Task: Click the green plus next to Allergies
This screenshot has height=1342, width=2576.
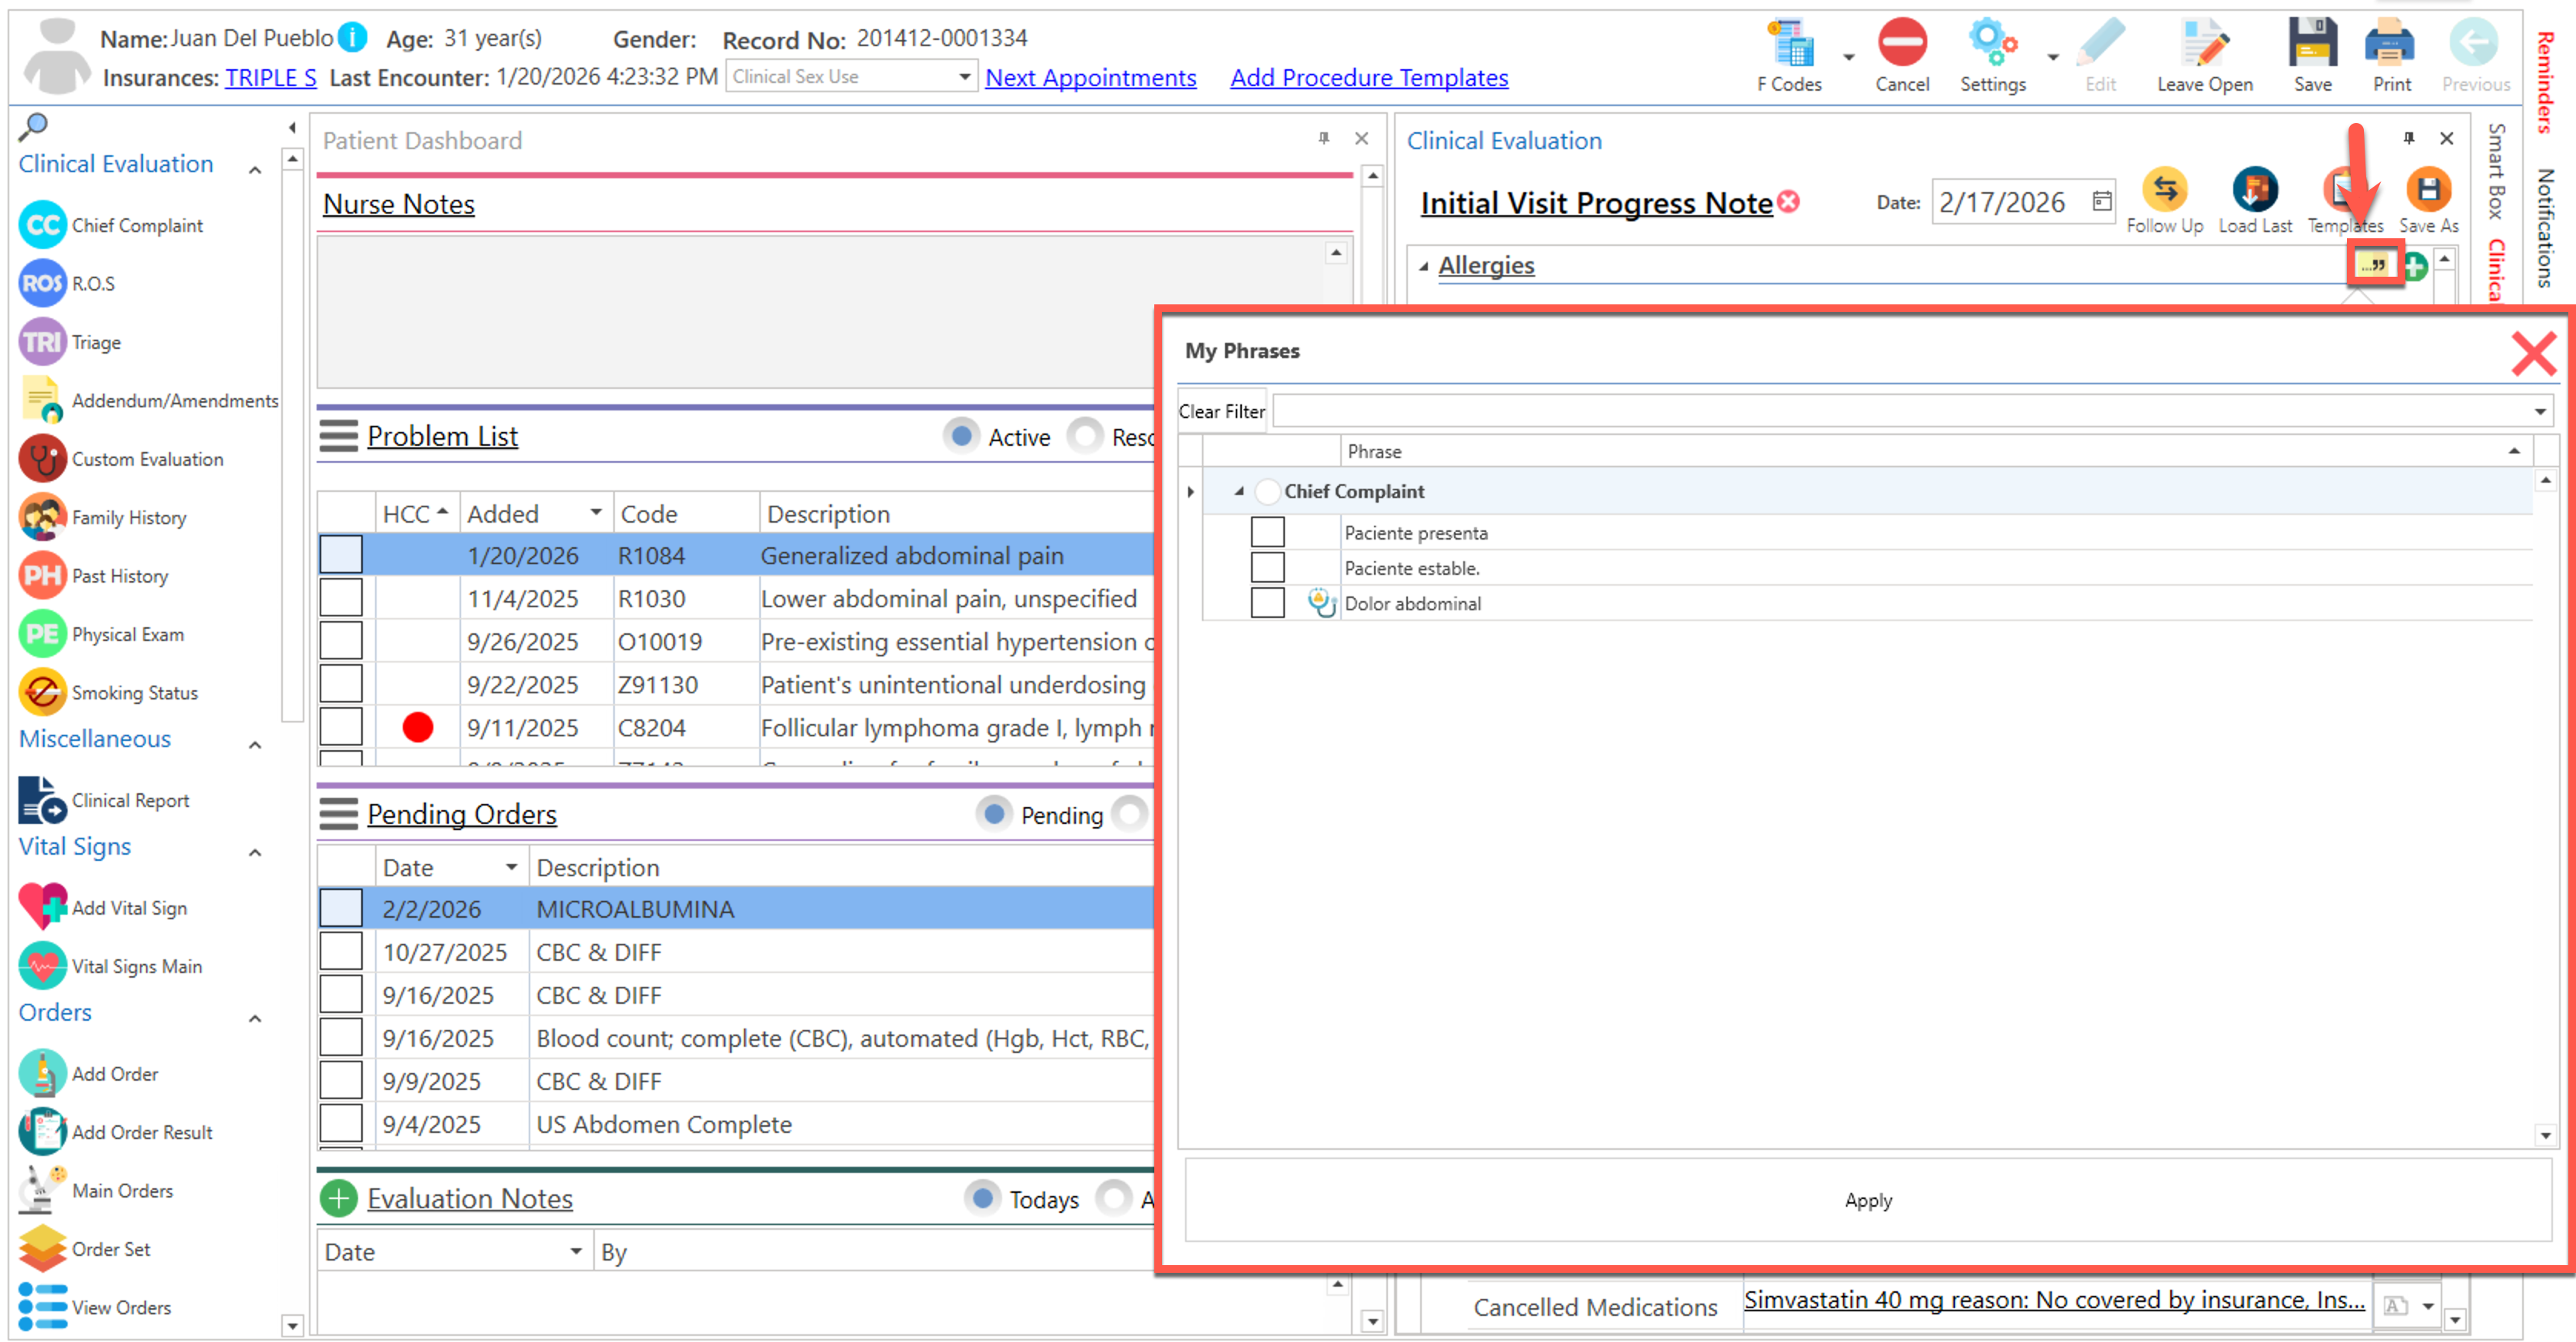Action: (x=2415, y=266)
